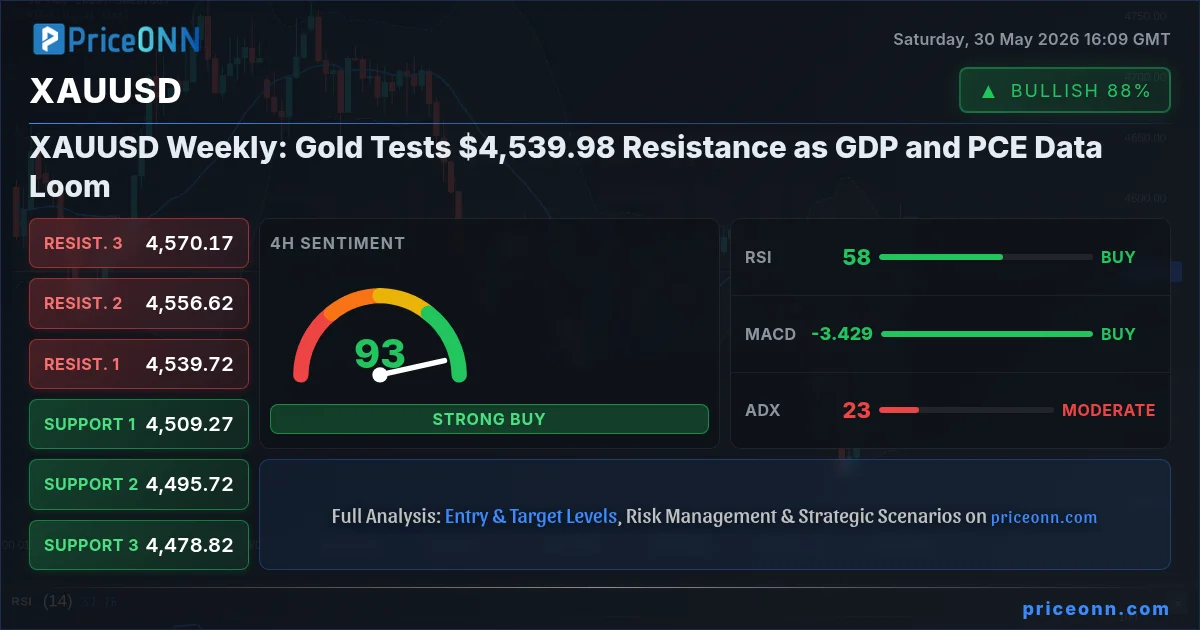Click the XAUUSD symbol heading

[x=105, y=91]
